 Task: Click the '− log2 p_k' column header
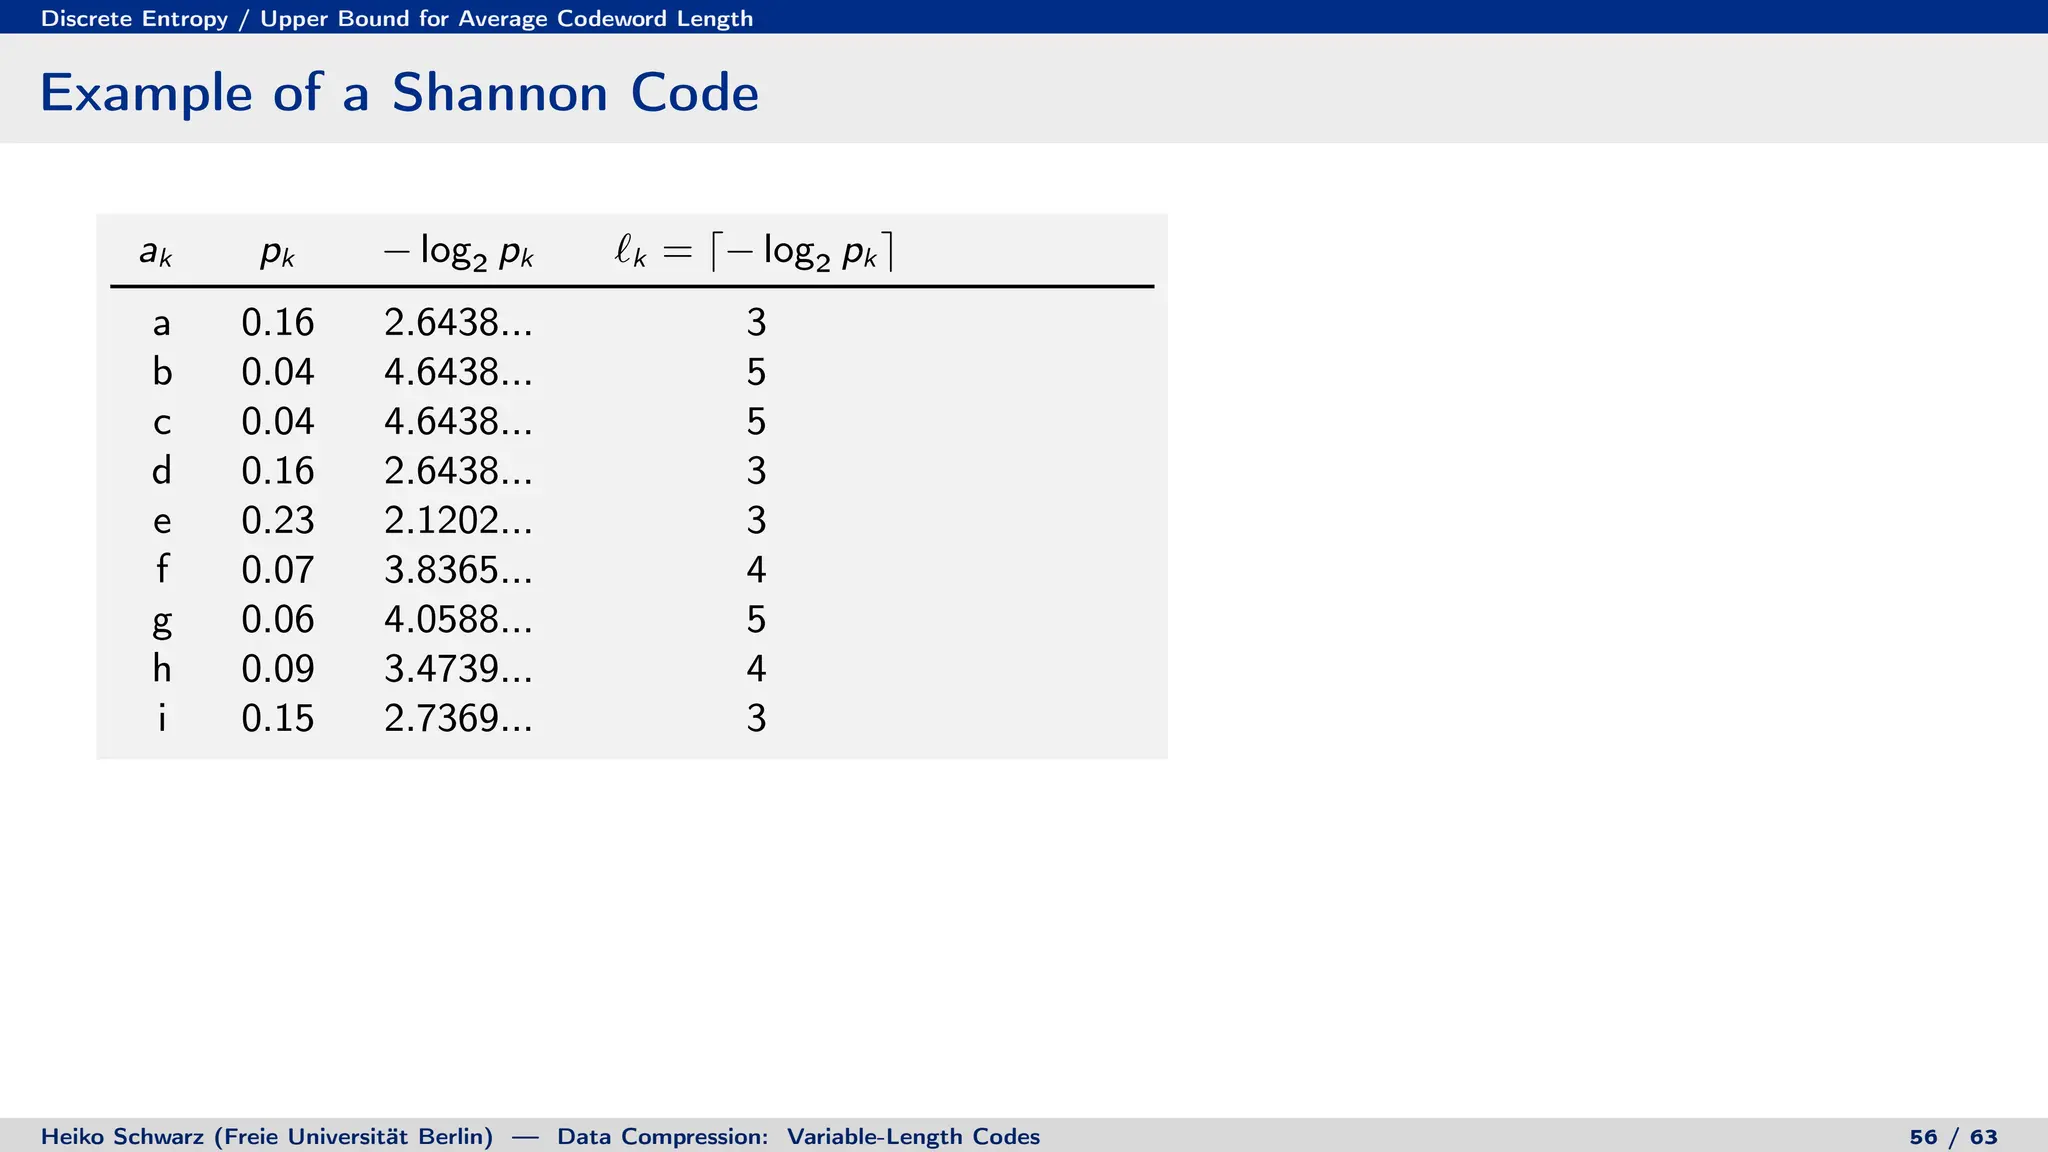click(459, 252)
